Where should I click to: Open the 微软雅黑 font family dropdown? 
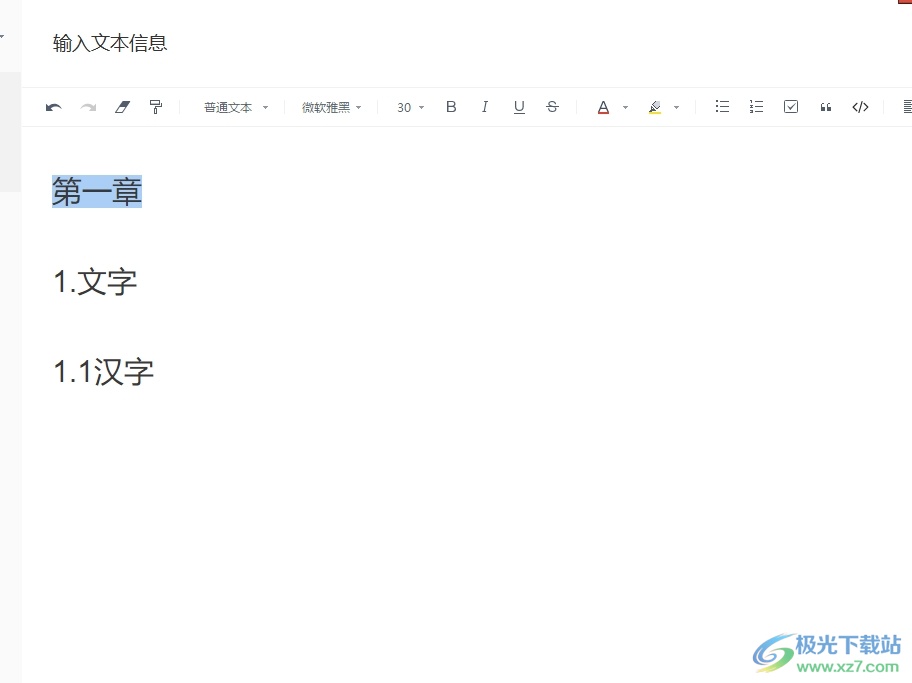click(332, 108)
